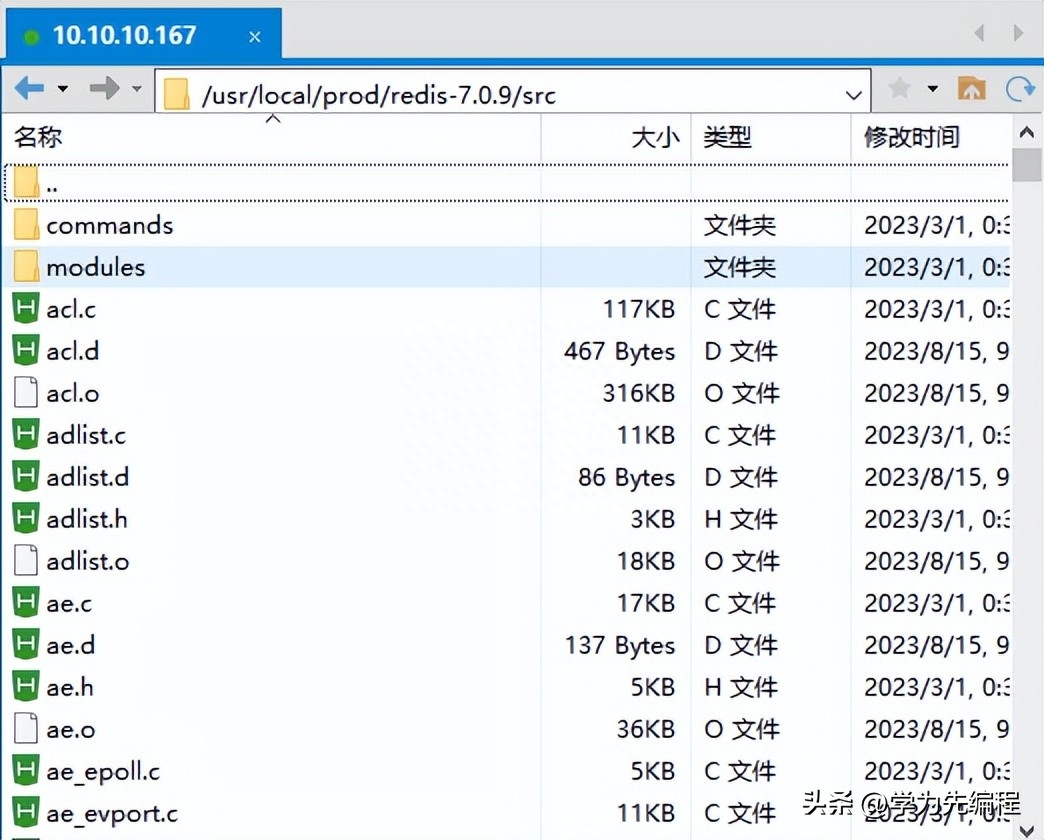Select the file name acl.c
1044x840 pixels.
[x=71, y=310]
